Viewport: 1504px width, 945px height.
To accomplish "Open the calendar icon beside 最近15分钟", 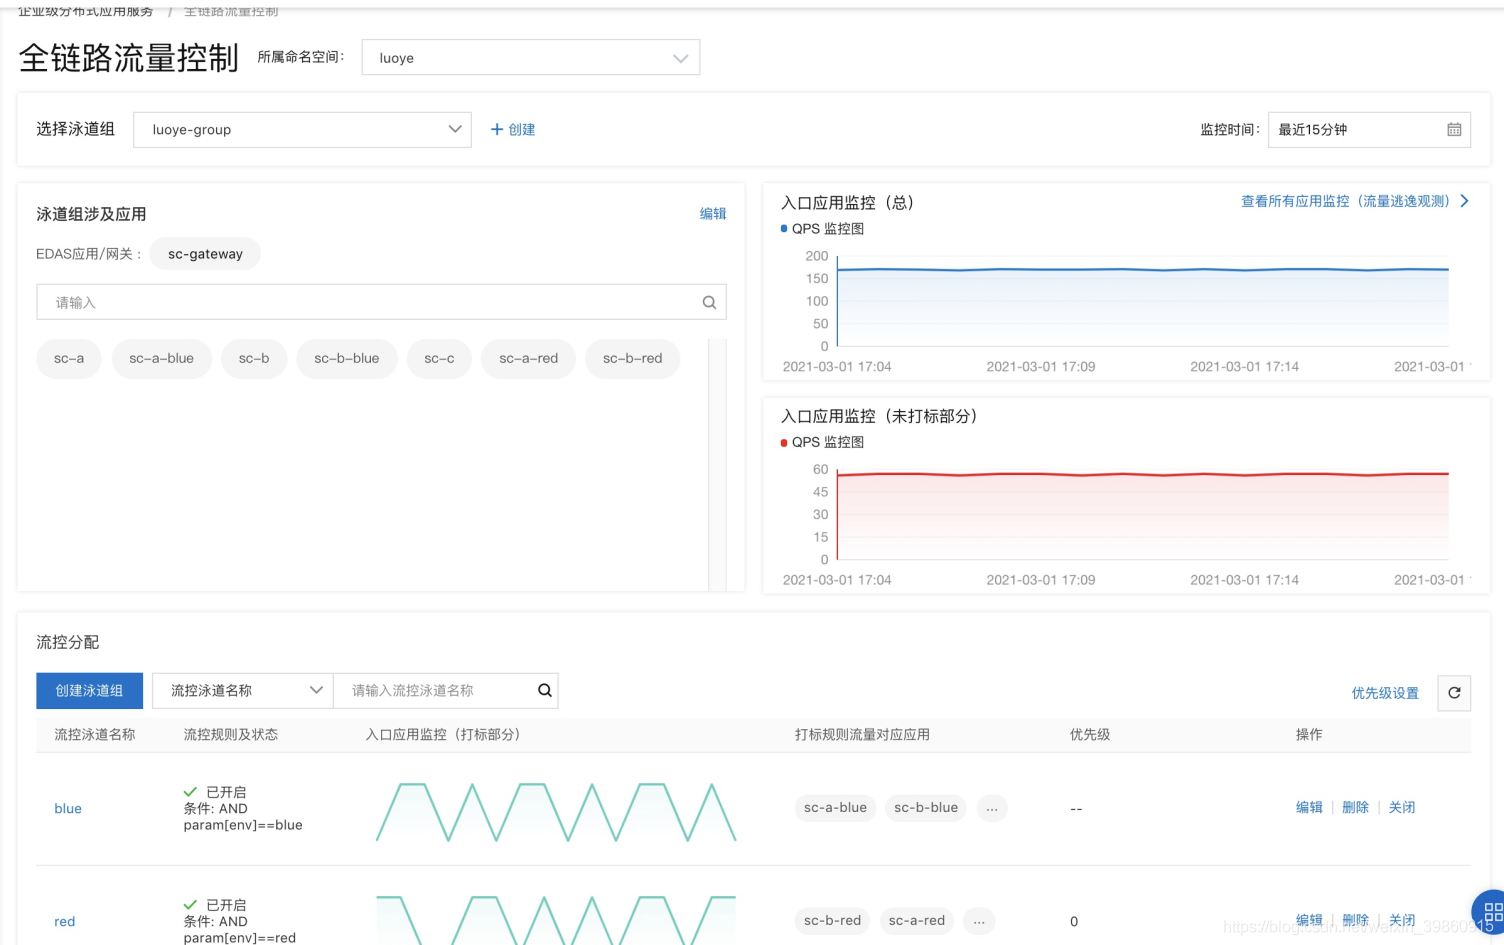I will click(1456, 129).
